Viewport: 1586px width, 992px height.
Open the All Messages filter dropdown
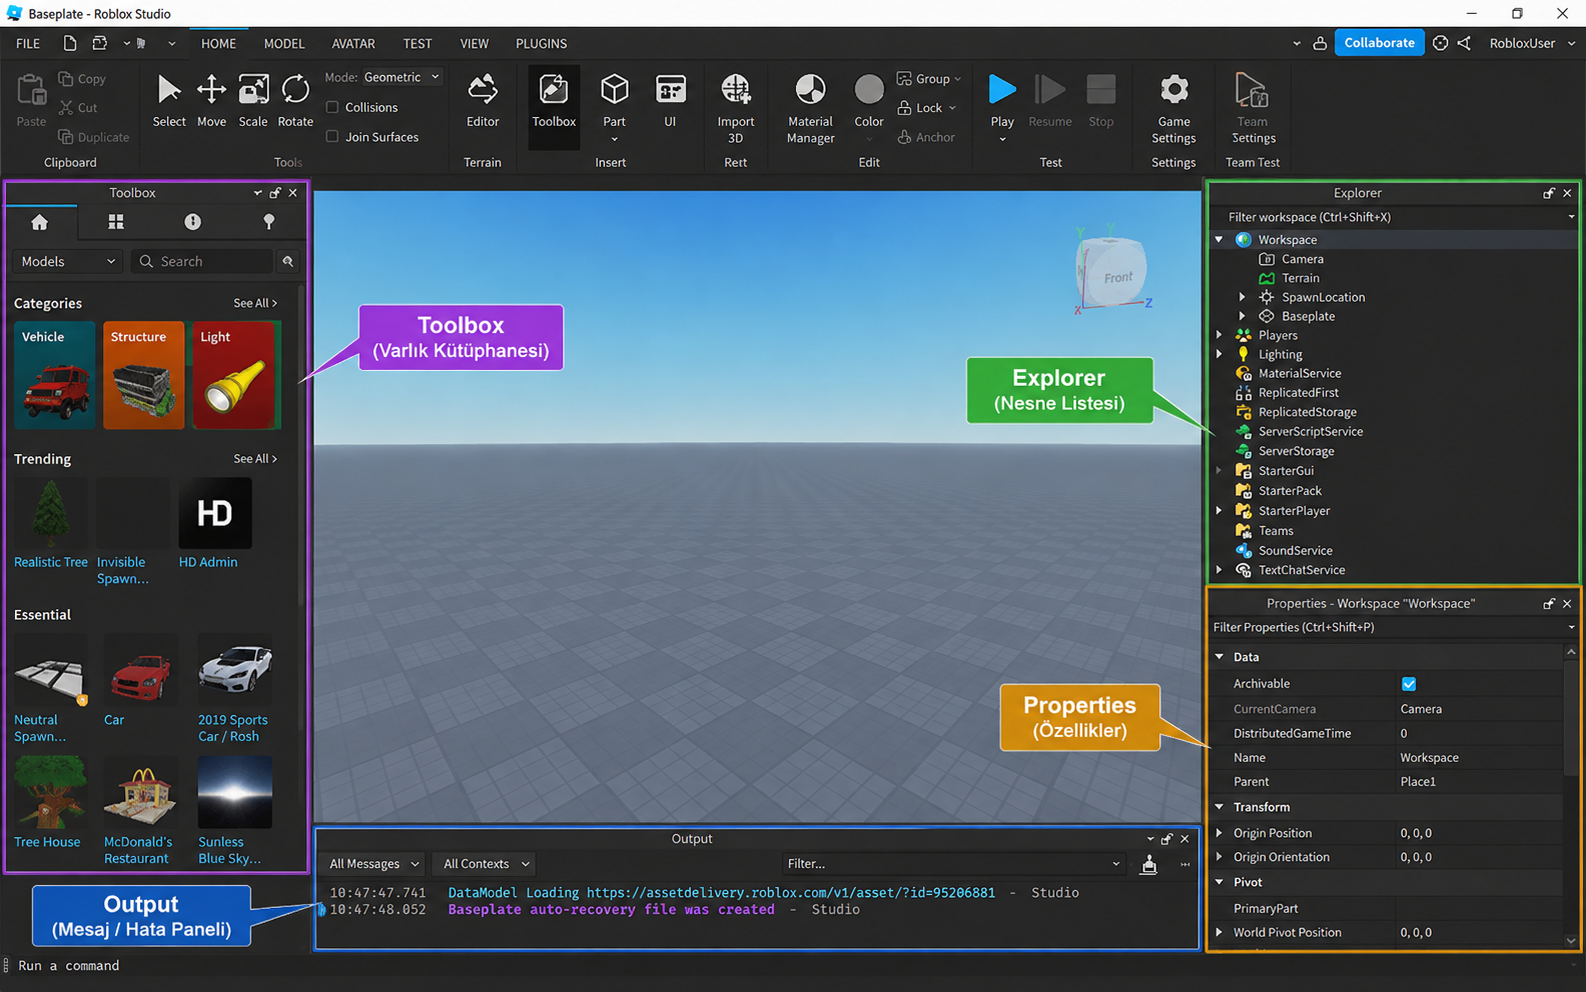[x=374, y=864]
